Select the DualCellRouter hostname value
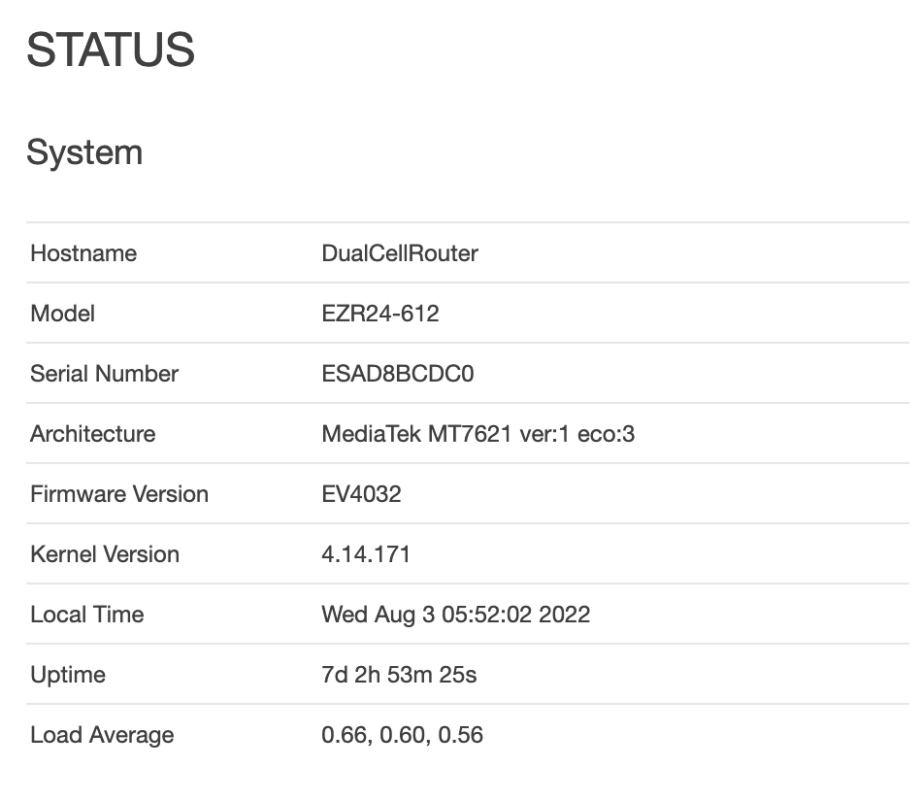Viewport: 922px width, 800px height. pyautogui.click(x=400, y=253)
